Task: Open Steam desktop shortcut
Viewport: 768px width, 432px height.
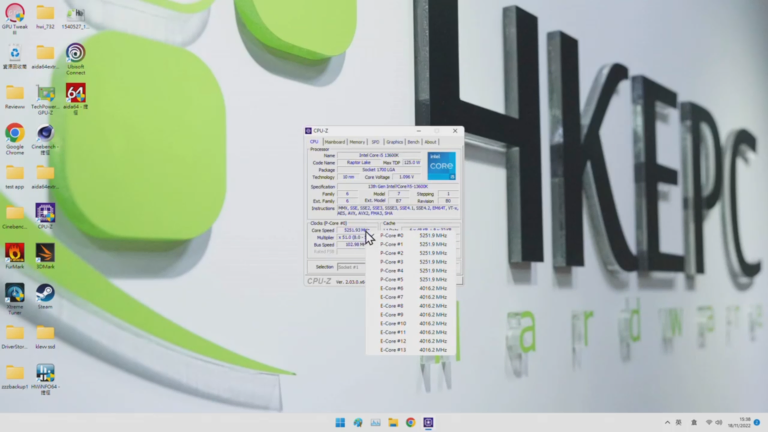Action: [45, 296]
